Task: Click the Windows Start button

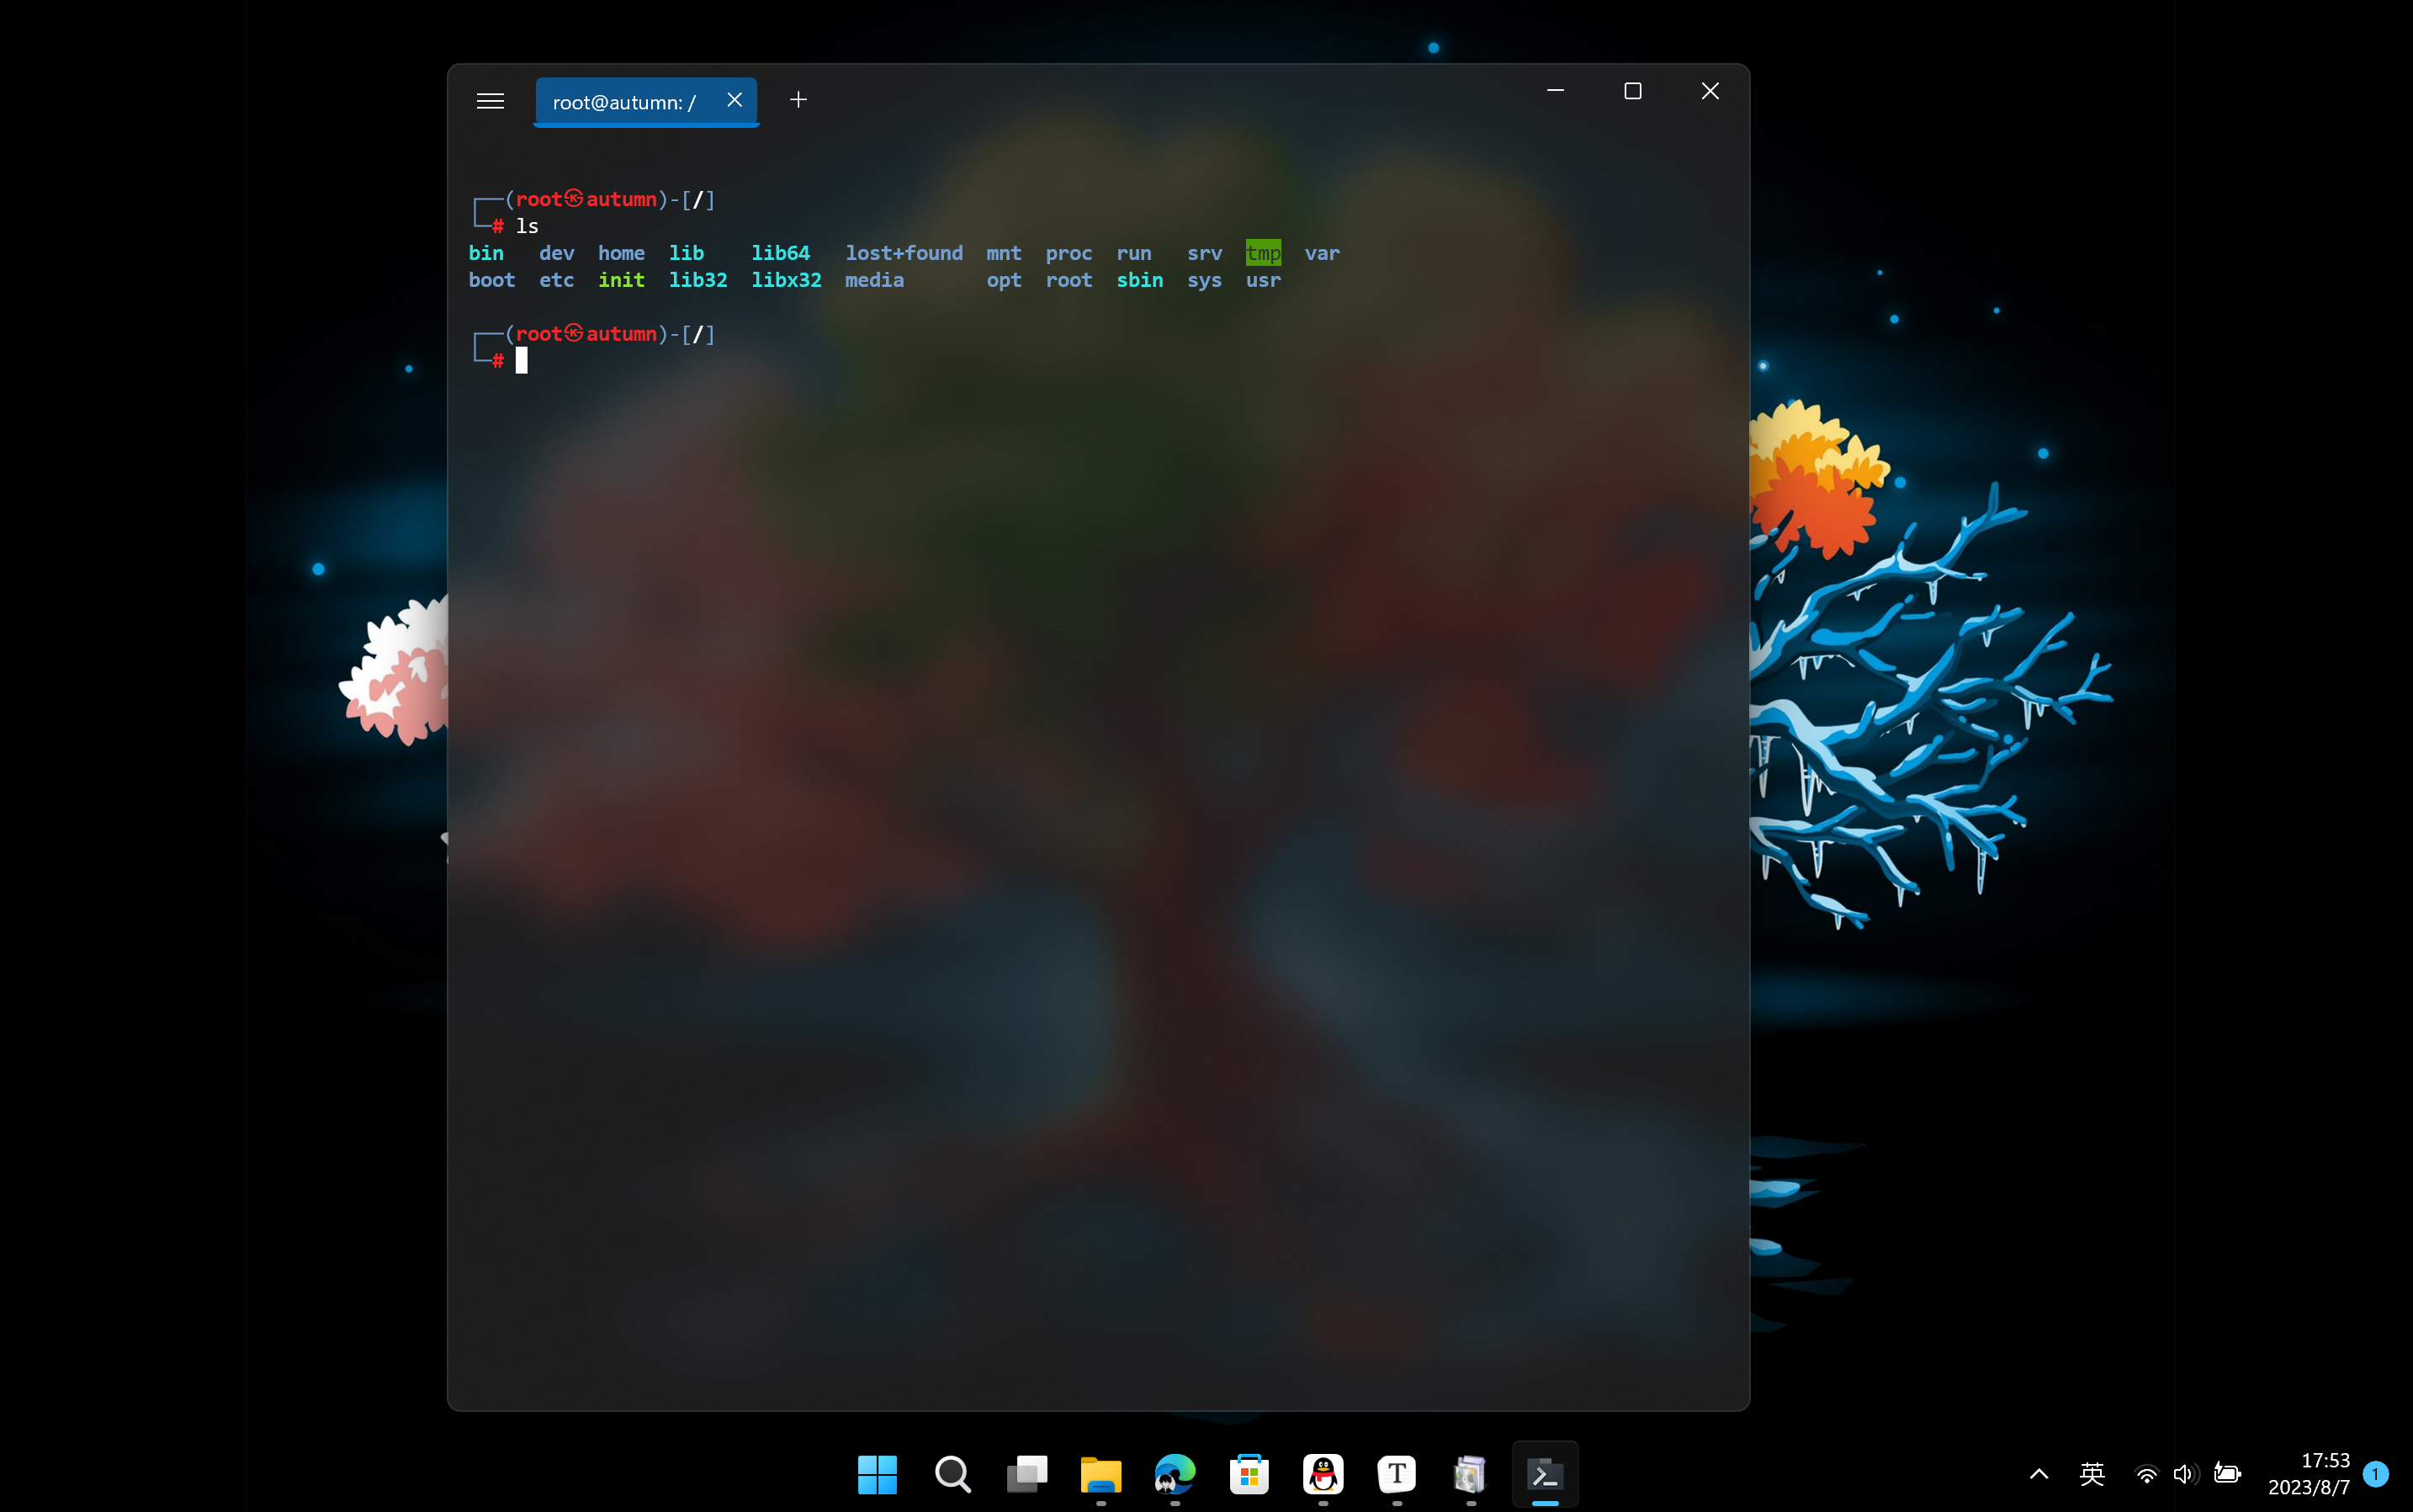Action: click(877, 1474)
